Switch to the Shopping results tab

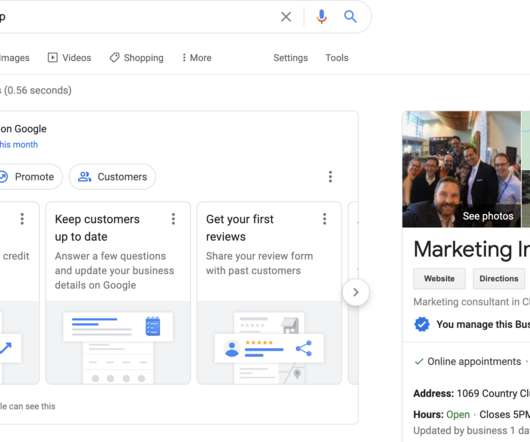[137, 58]
